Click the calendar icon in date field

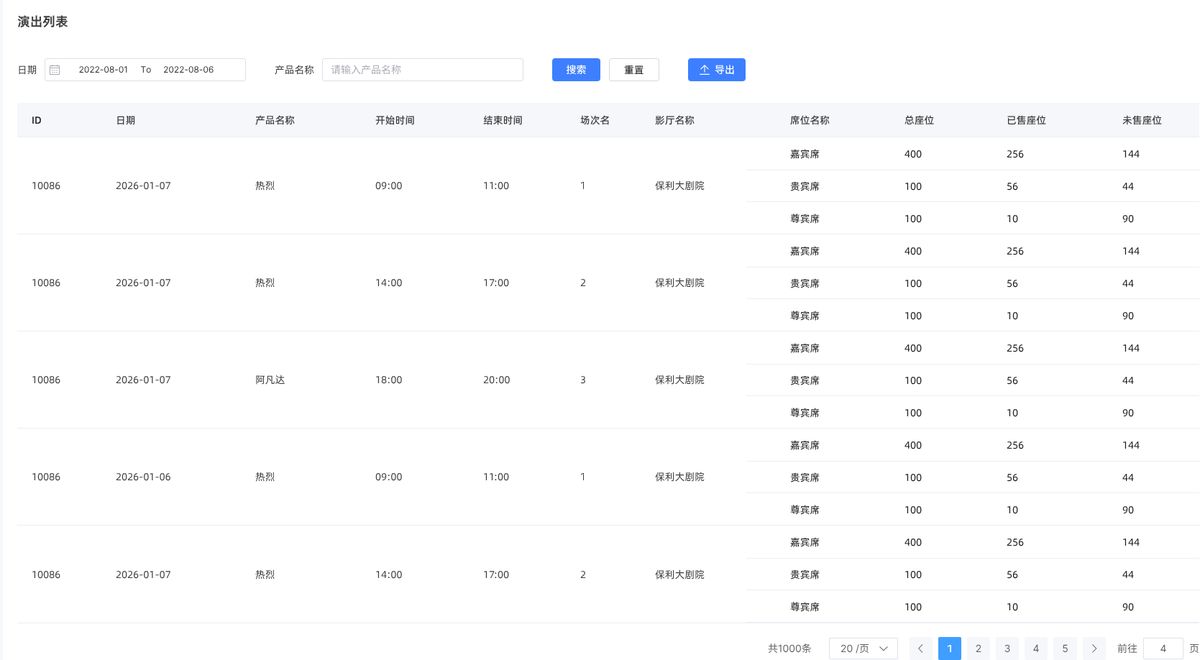click(55, 70)
